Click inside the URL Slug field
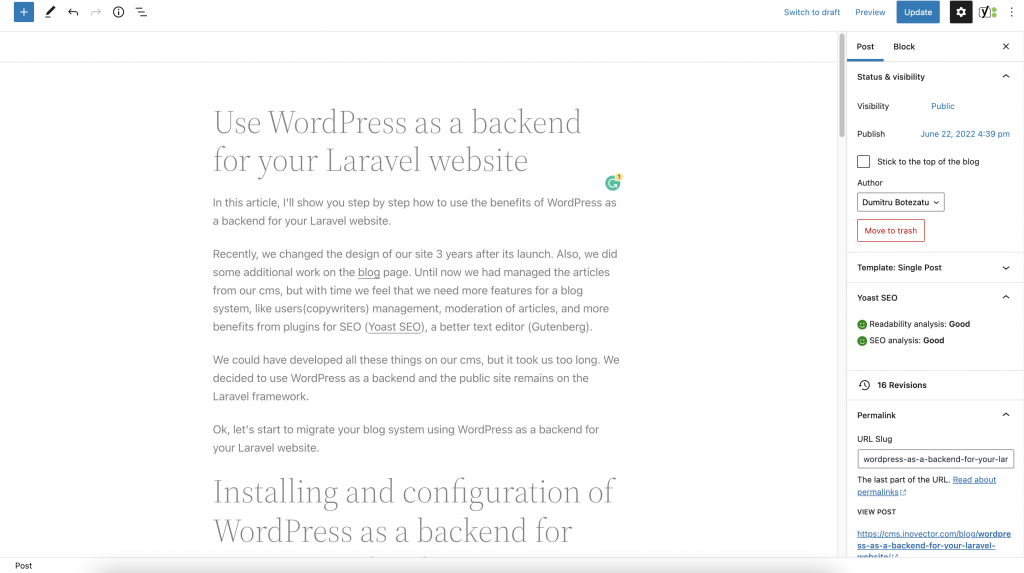 click(935, 459)
